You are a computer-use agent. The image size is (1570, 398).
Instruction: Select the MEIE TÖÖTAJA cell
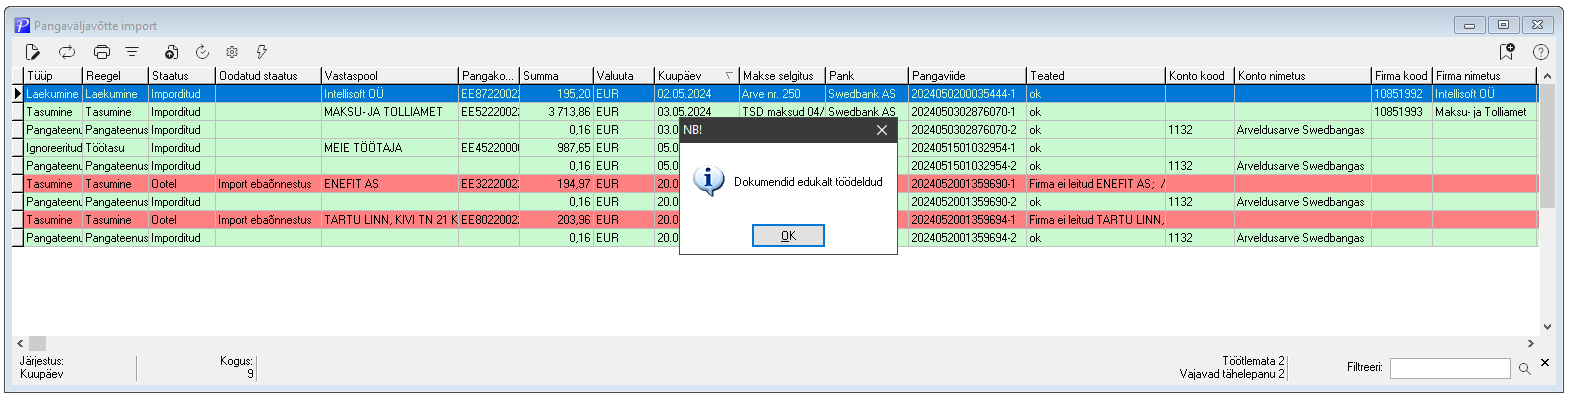click(390, 148)
